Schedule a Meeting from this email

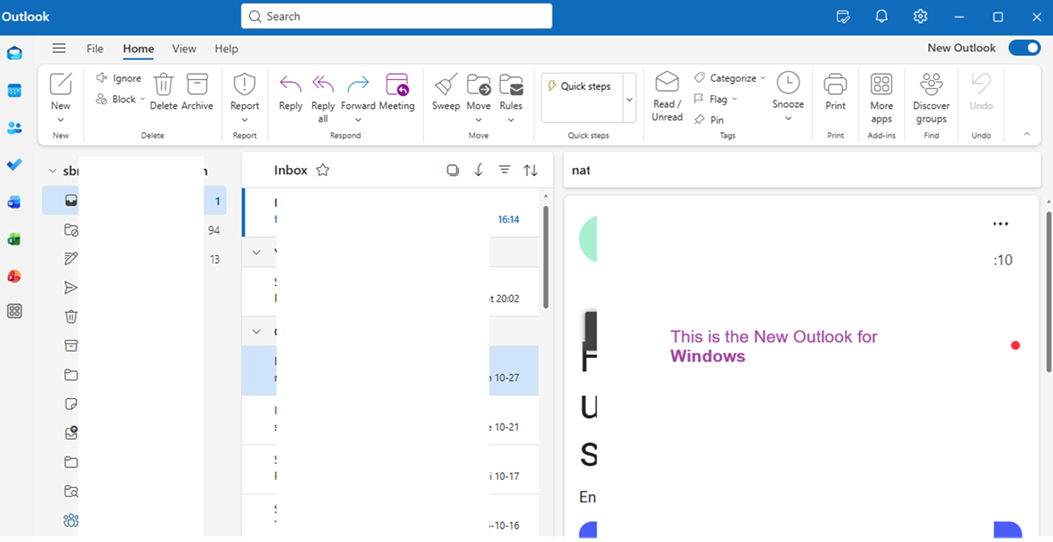[x=397, y=93]
